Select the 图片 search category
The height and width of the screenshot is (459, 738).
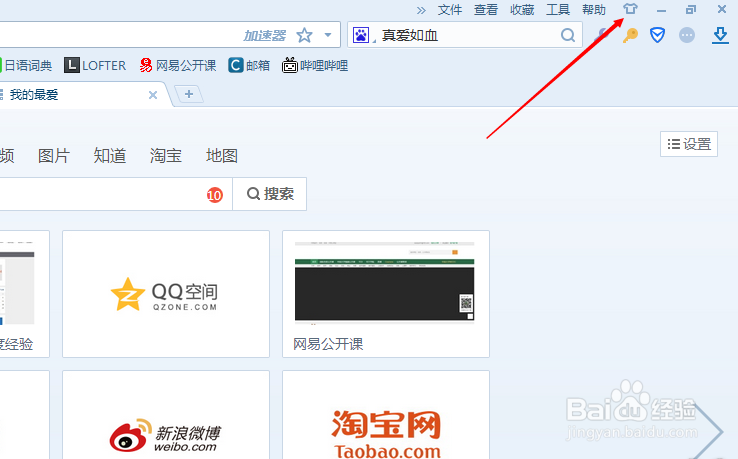click(54, 156)
